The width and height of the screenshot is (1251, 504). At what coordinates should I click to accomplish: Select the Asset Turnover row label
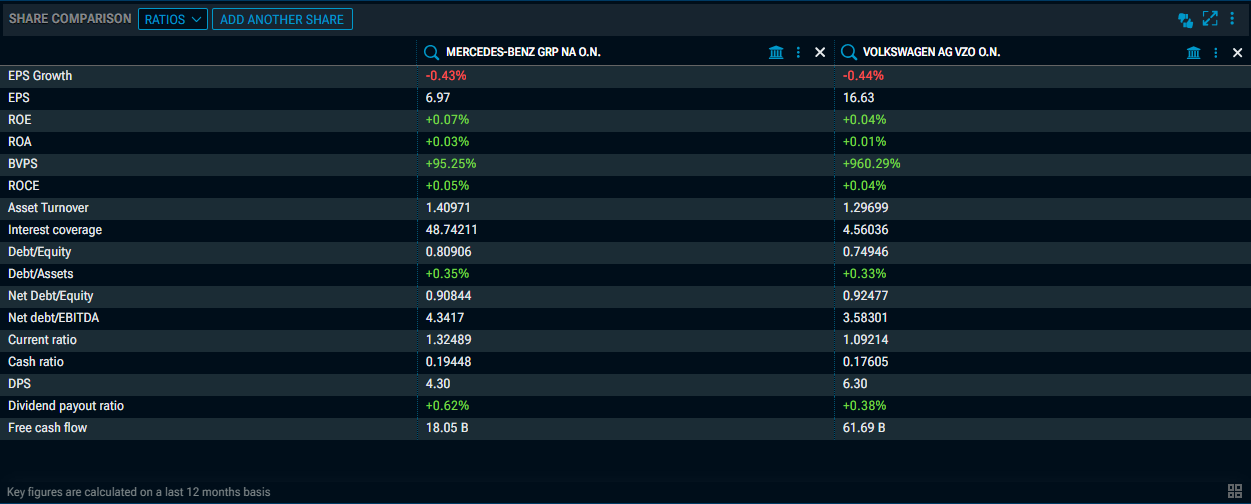click(x=48, y=208)
